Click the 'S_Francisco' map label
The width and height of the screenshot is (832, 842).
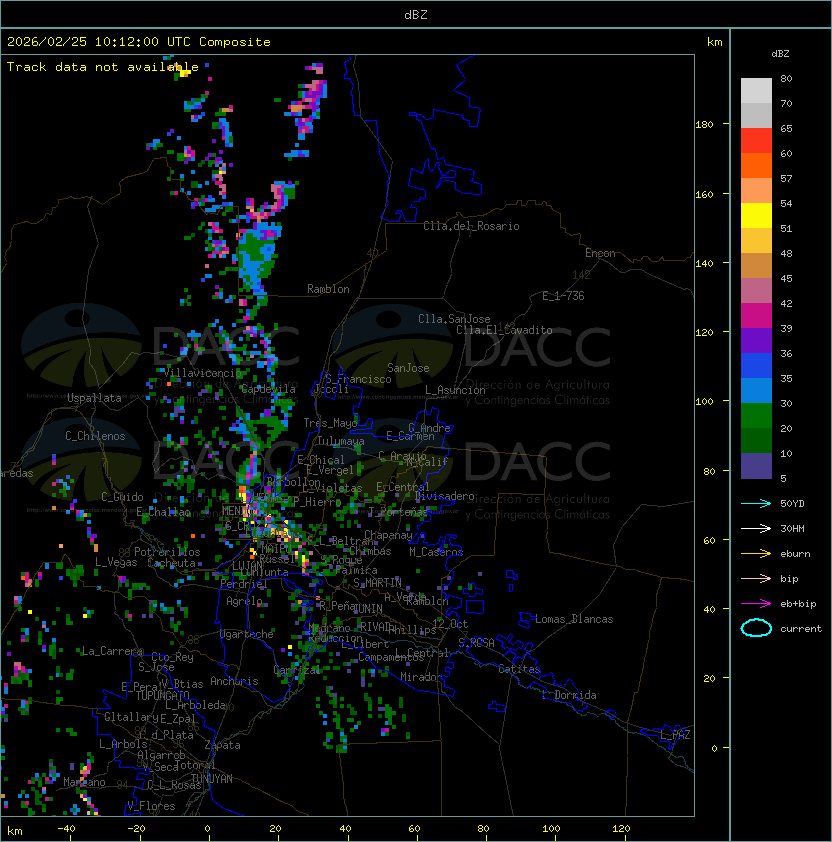pos(358,379)
